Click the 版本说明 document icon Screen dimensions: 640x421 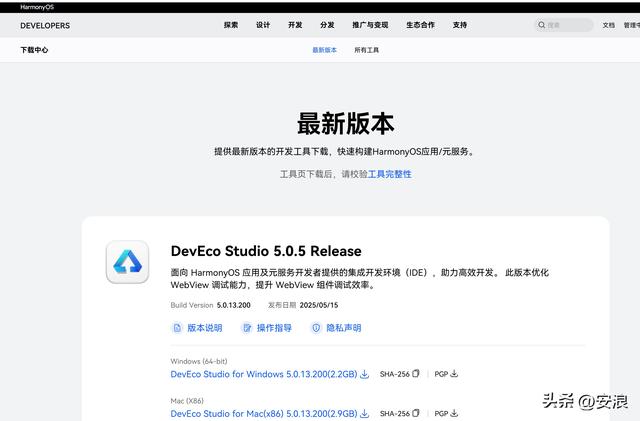point(177,328)
